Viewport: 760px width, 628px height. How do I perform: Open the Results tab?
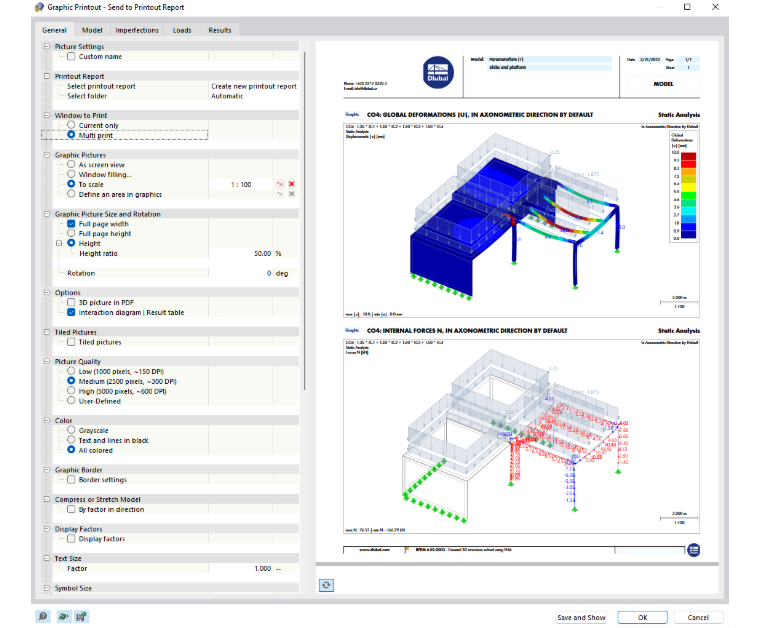220,30
